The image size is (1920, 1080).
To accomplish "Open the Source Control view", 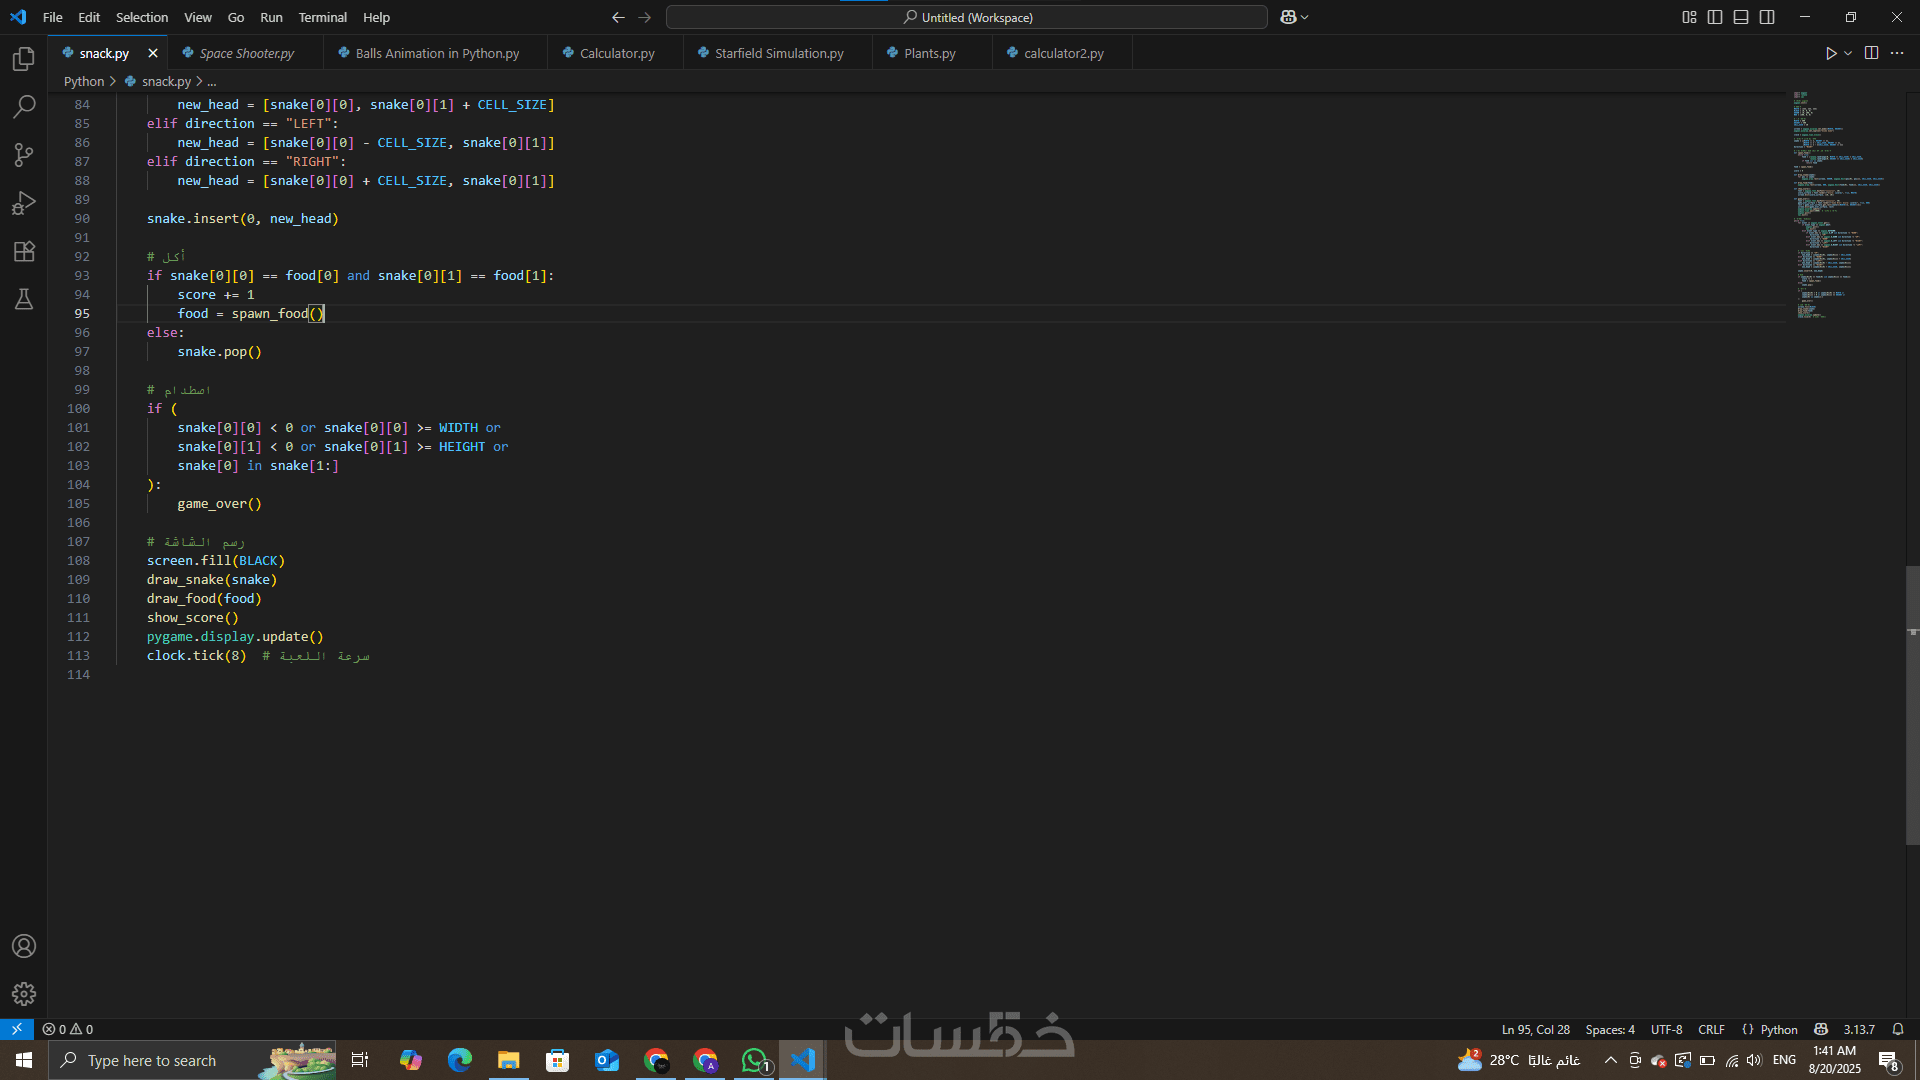I will 24,155.
